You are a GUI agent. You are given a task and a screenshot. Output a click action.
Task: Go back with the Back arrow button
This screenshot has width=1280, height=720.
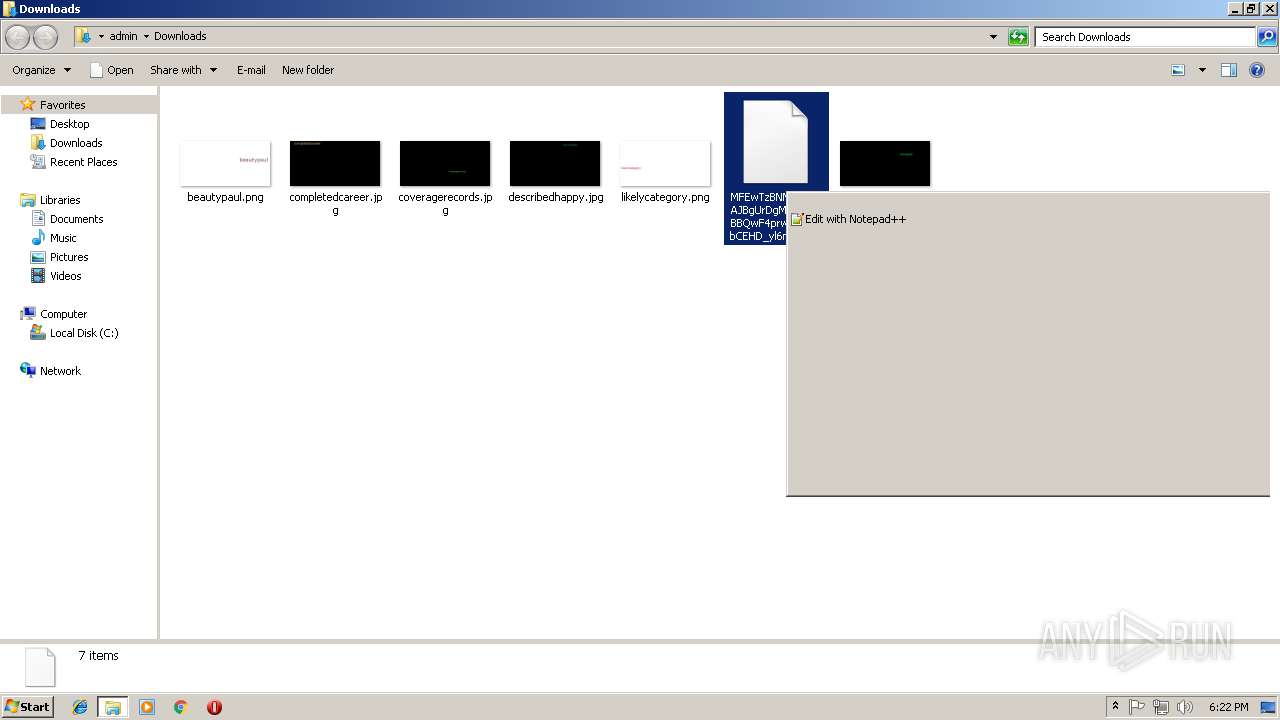pos(18,37)
